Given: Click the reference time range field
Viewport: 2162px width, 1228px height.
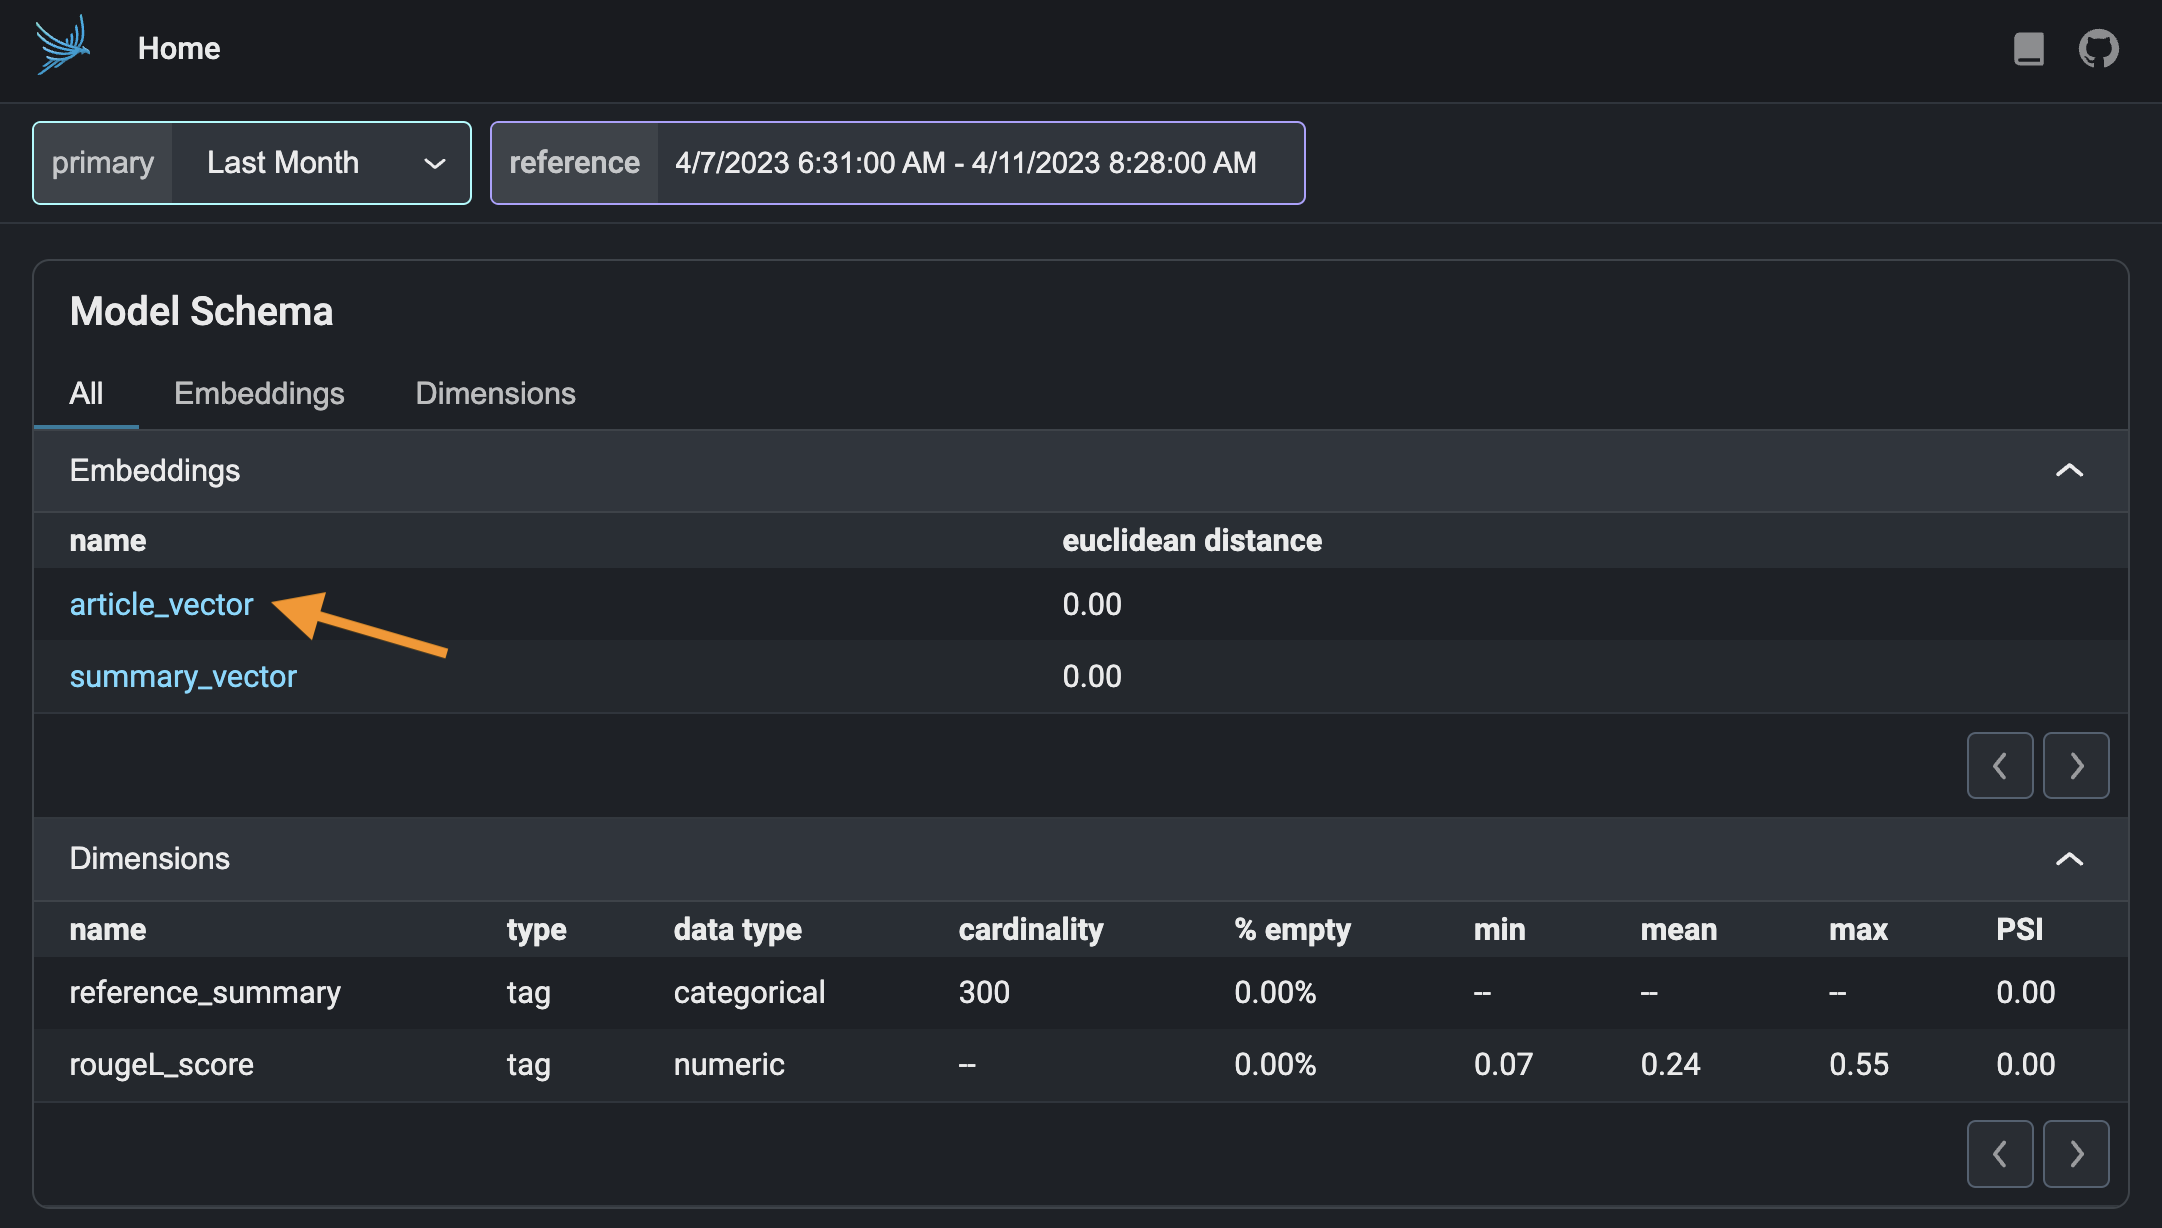Looking at the screenshot, I should (x=965, y=163).
